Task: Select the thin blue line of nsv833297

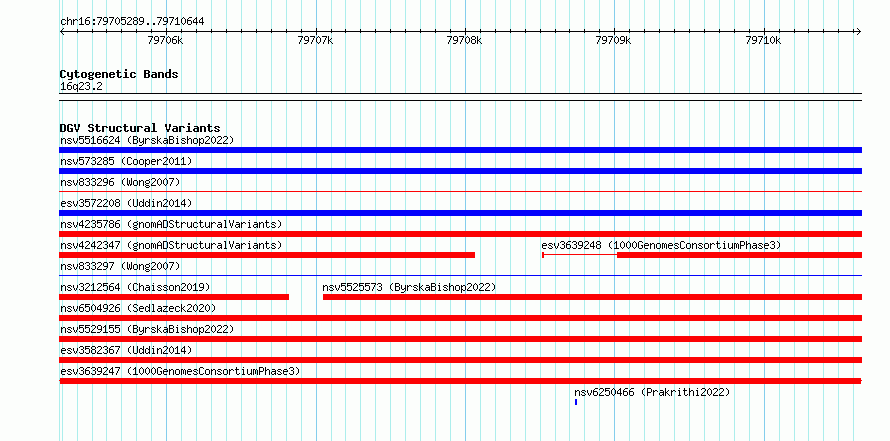Action: click(460, 276)
